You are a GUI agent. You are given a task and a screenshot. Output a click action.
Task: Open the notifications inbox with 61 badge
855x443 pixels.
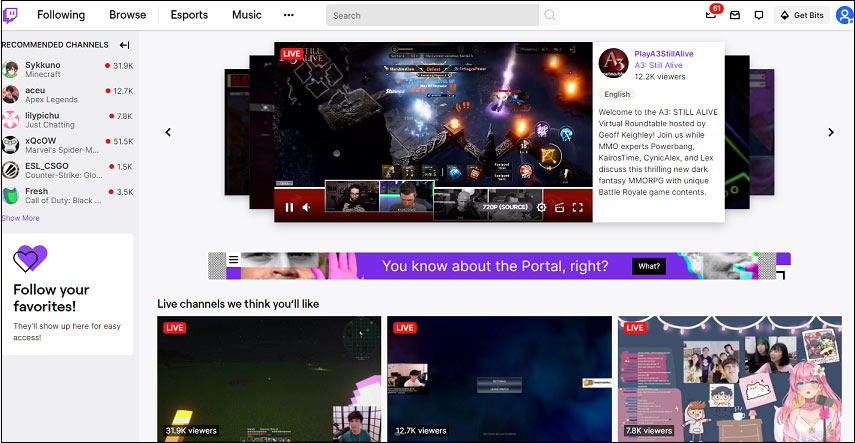(712, 14)
